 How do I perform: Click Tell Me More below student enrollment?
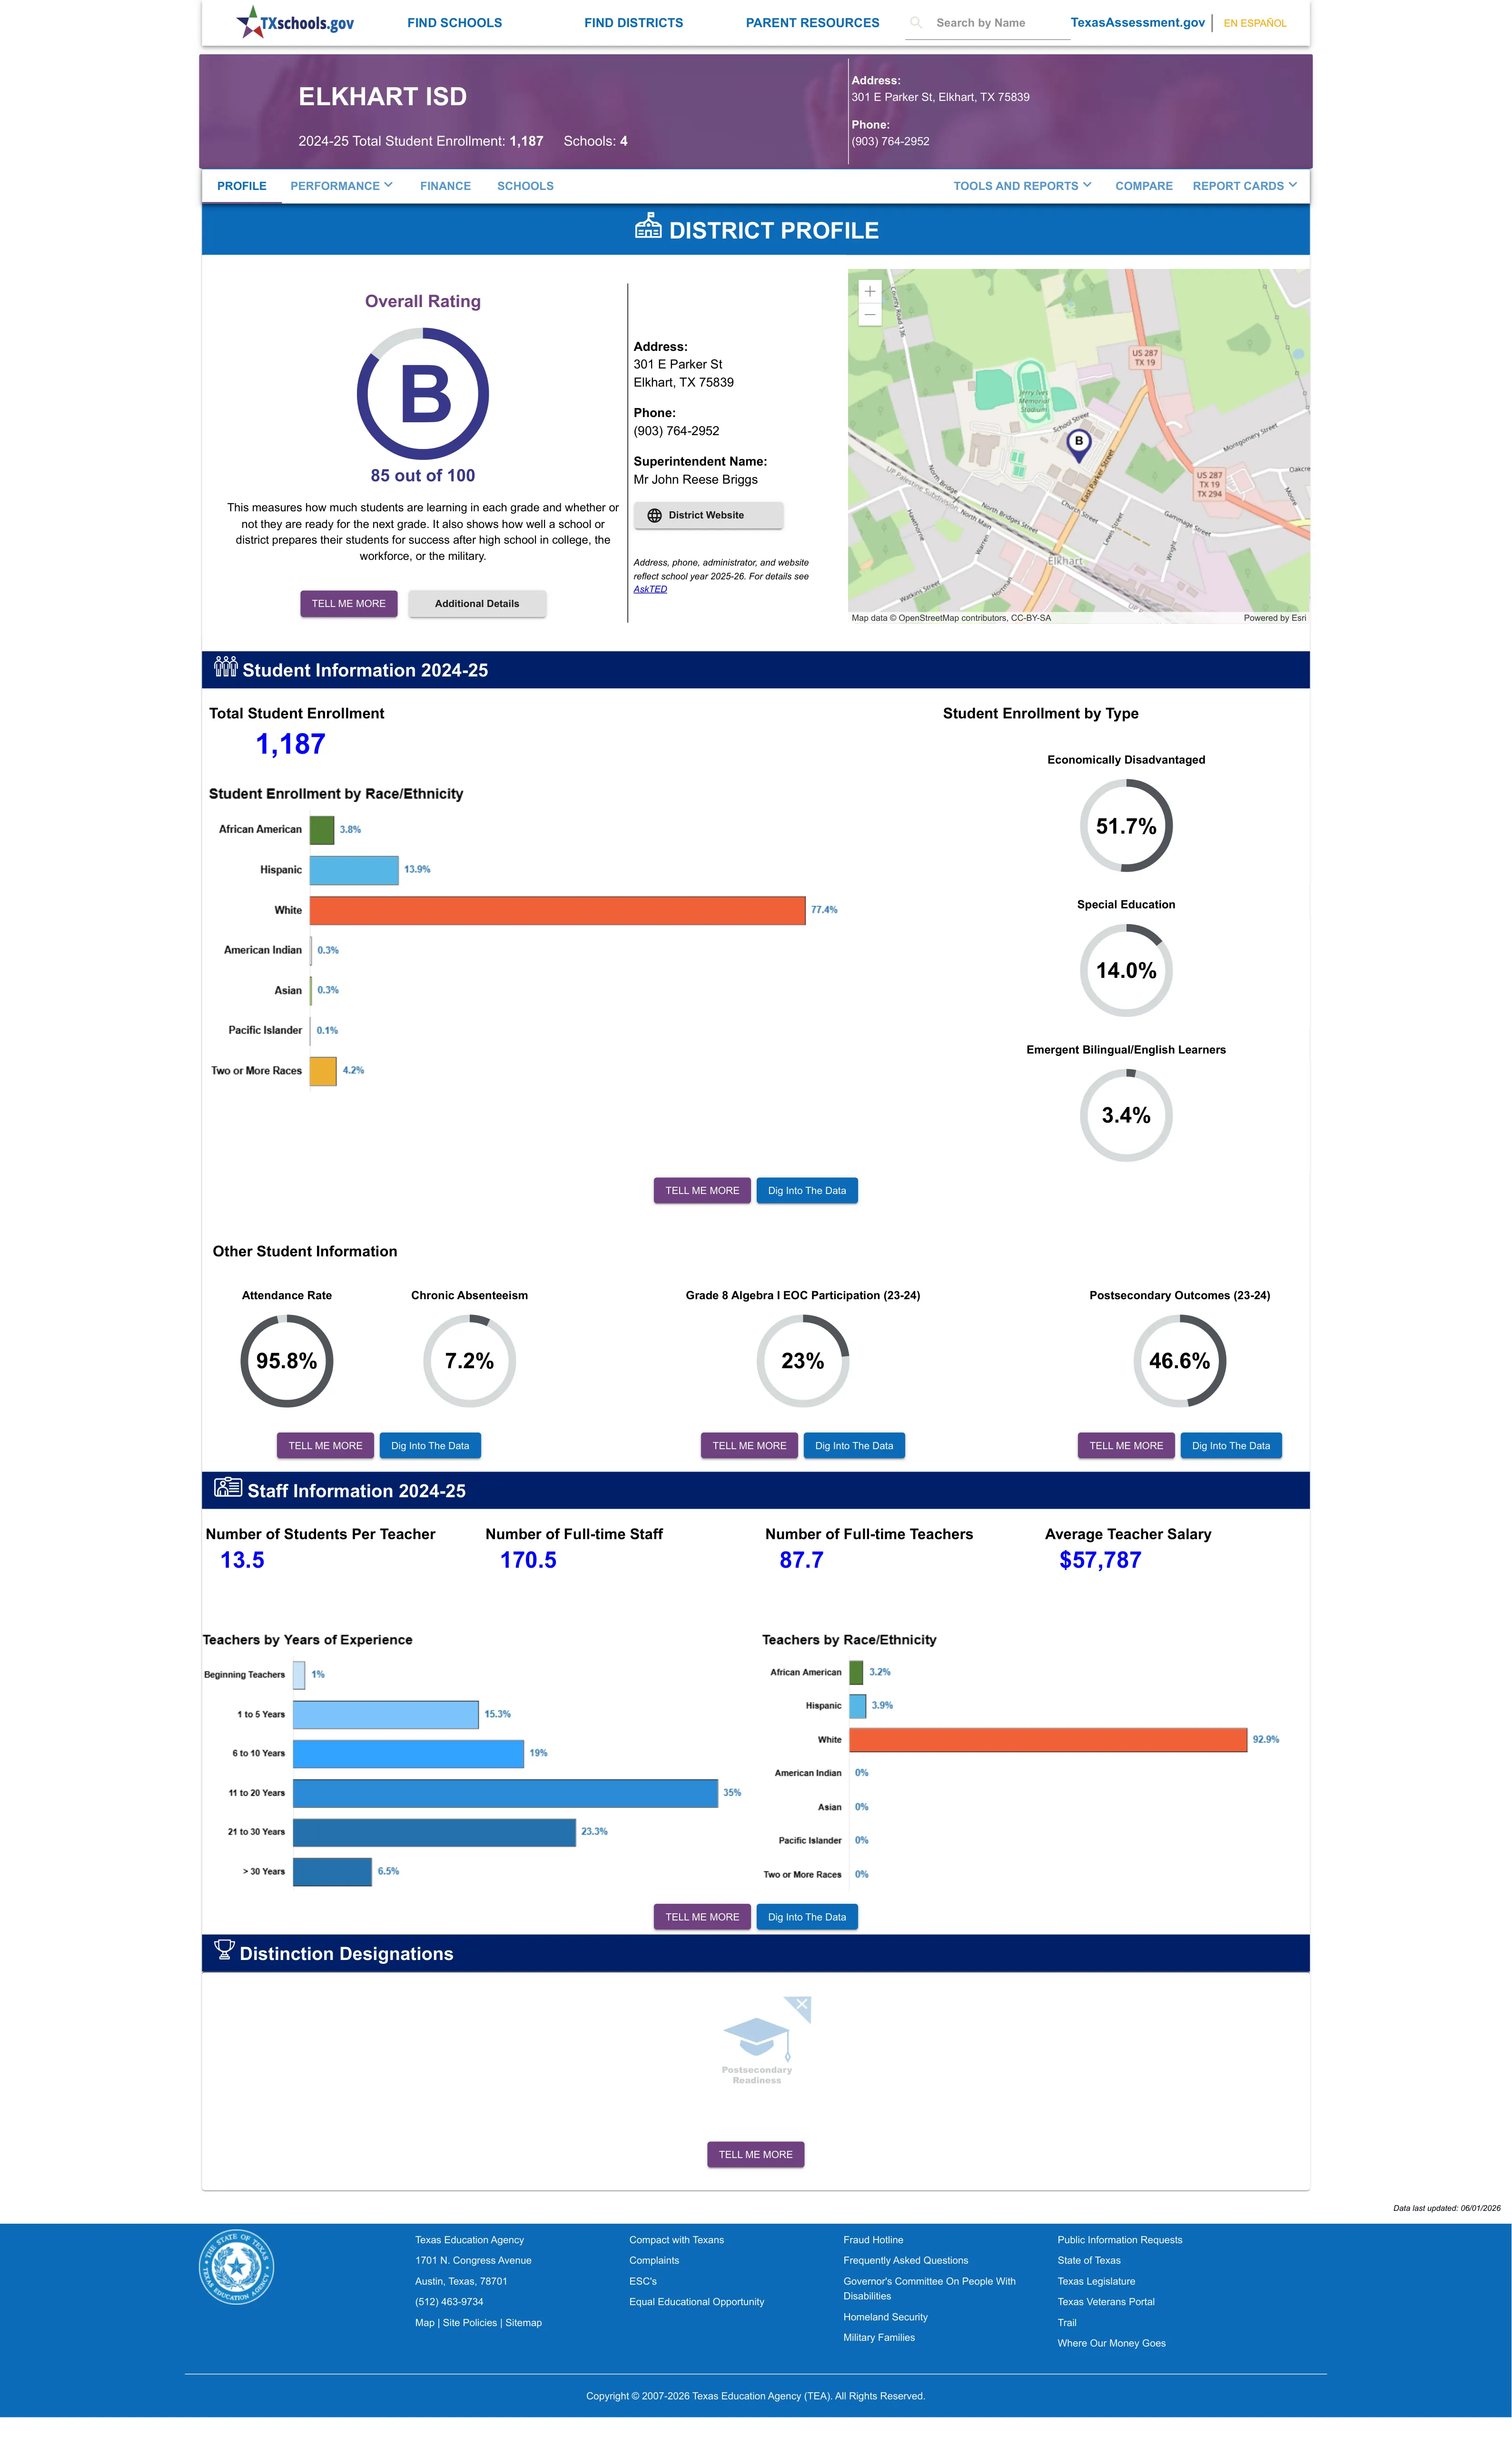click(x=702, y=1191)
